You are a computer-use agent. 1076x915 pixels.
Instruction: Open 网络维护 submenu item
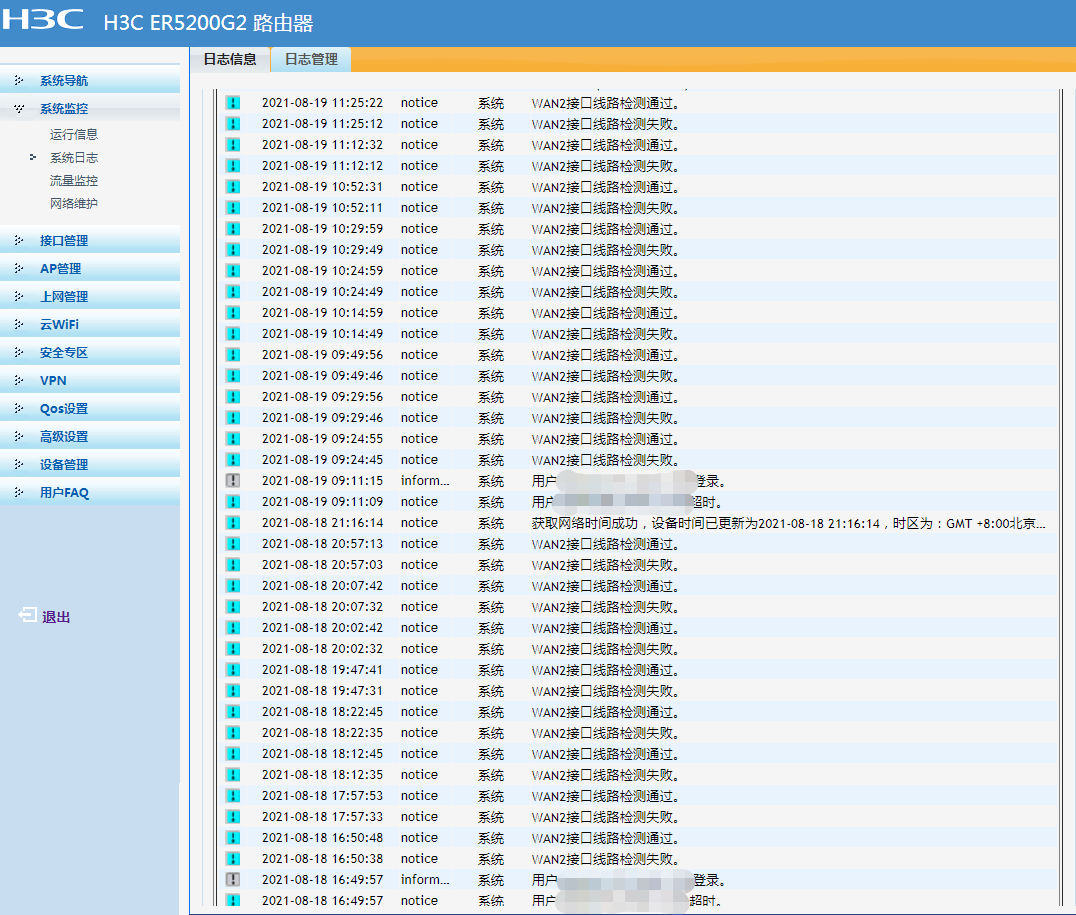click(73, 203)
